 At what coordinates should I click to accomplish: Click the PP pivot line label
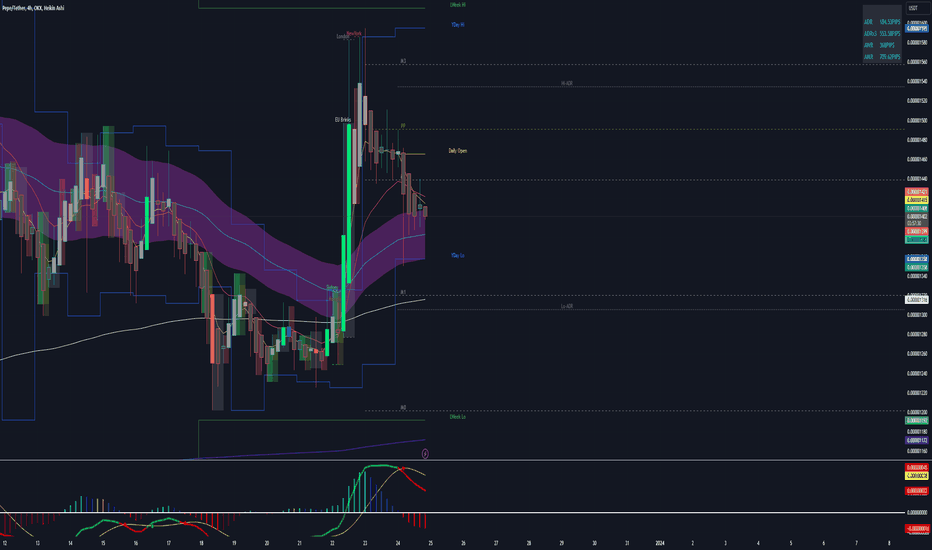click(x=403, y=126)
